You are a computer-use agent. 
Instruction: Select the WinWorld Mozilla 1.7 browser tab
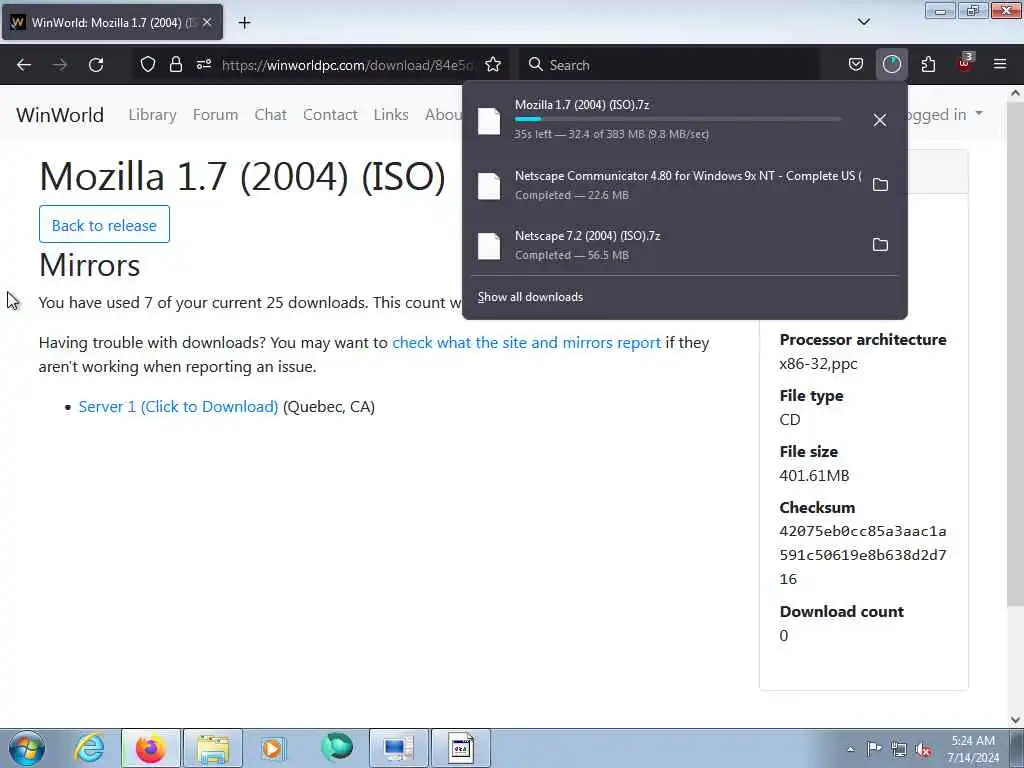[112, 22]
